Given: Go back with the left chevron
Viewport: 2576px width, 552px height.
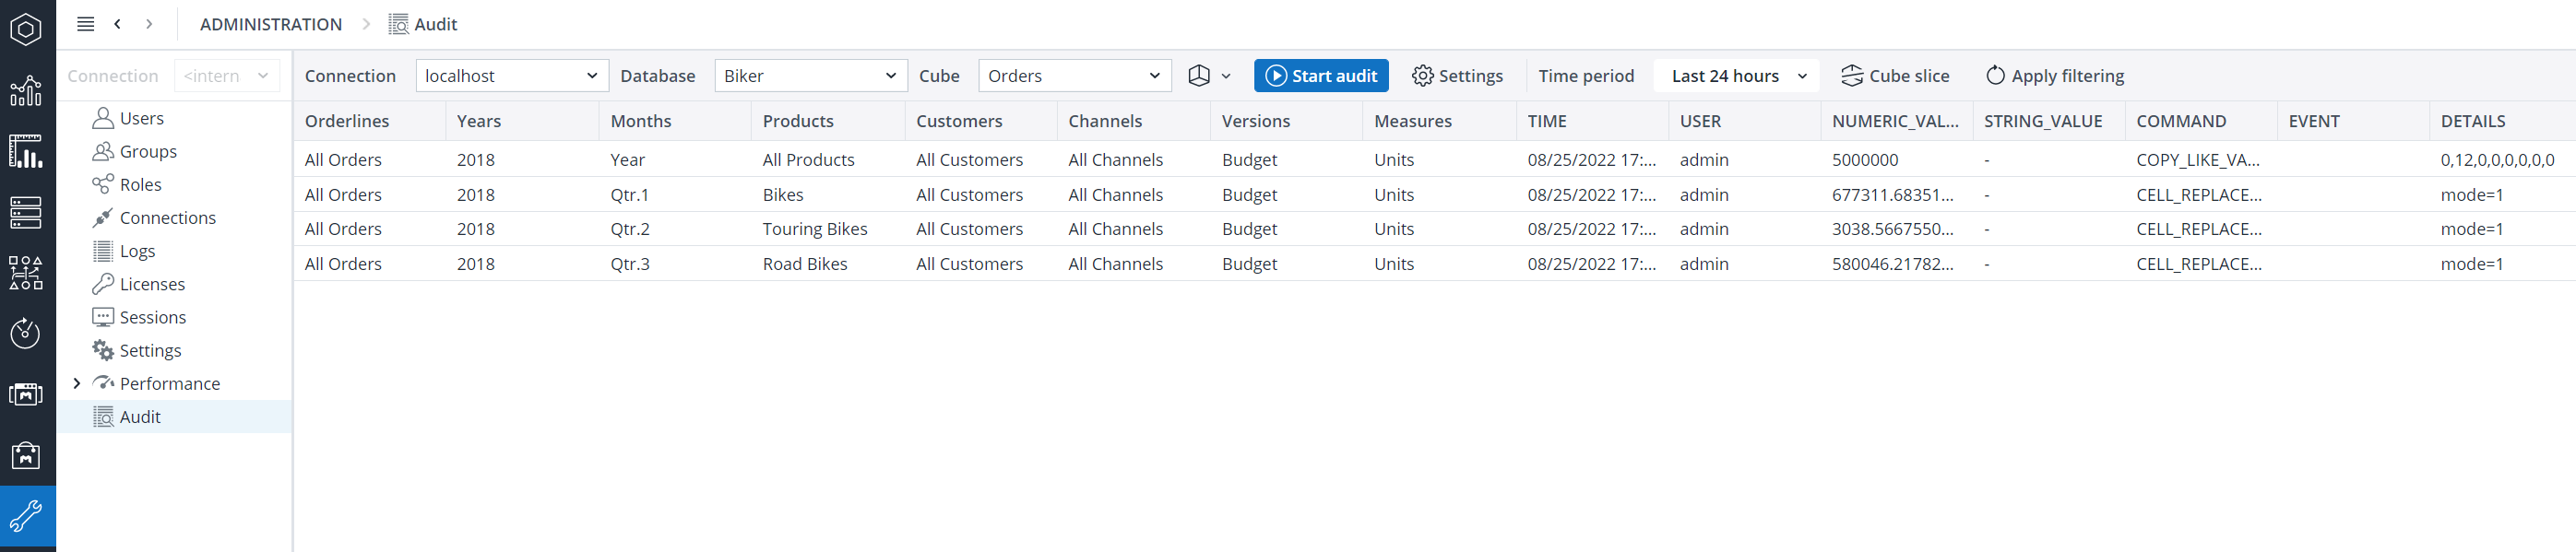Looking at the screenshot, I should (117, 24).
